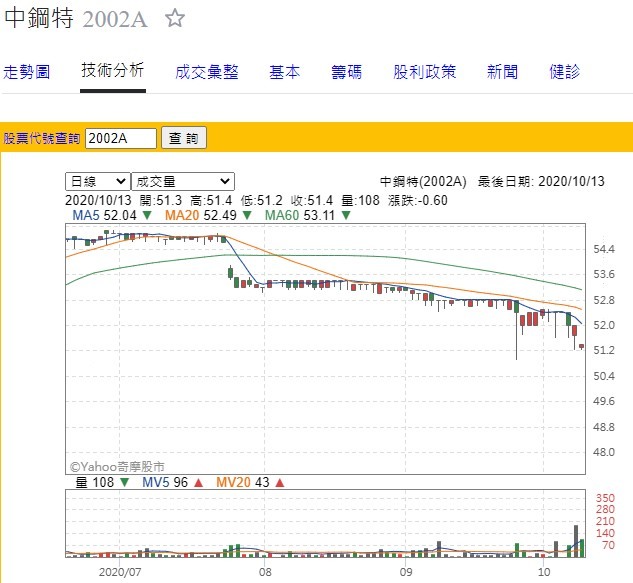Open the 走勢圖 tab
Screen dimensions: 633x583
point(26,72)
